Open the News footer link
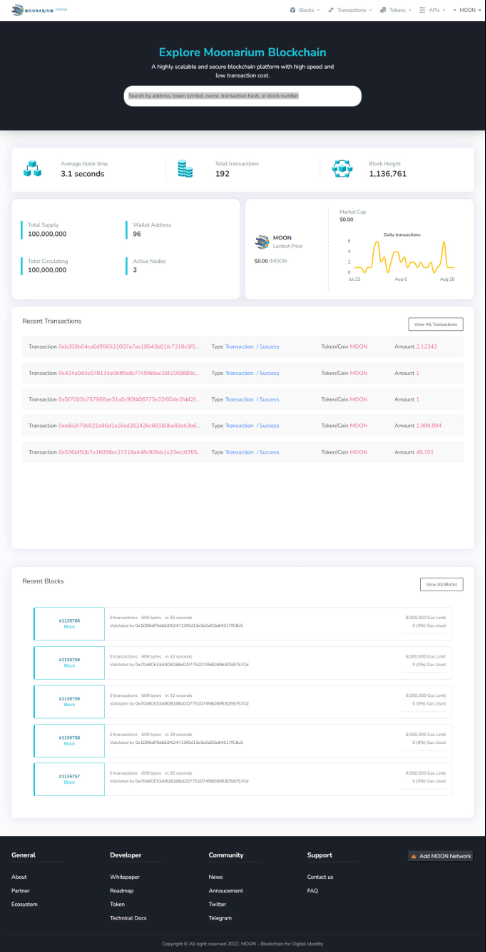486x952 pixels. tap(216, 877)
